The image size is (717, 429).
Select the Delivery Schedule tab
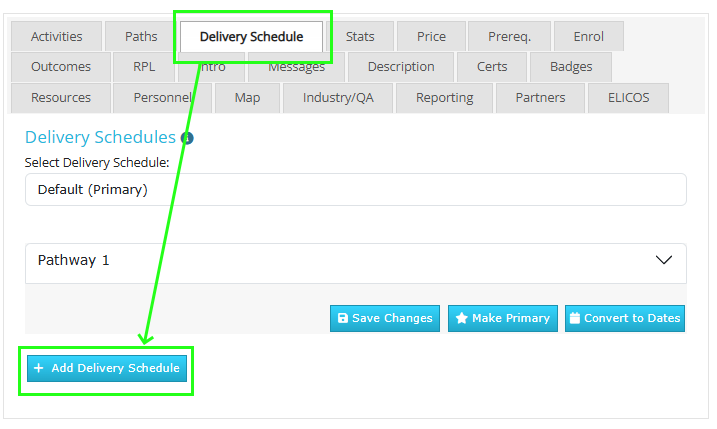pos(251,37)
